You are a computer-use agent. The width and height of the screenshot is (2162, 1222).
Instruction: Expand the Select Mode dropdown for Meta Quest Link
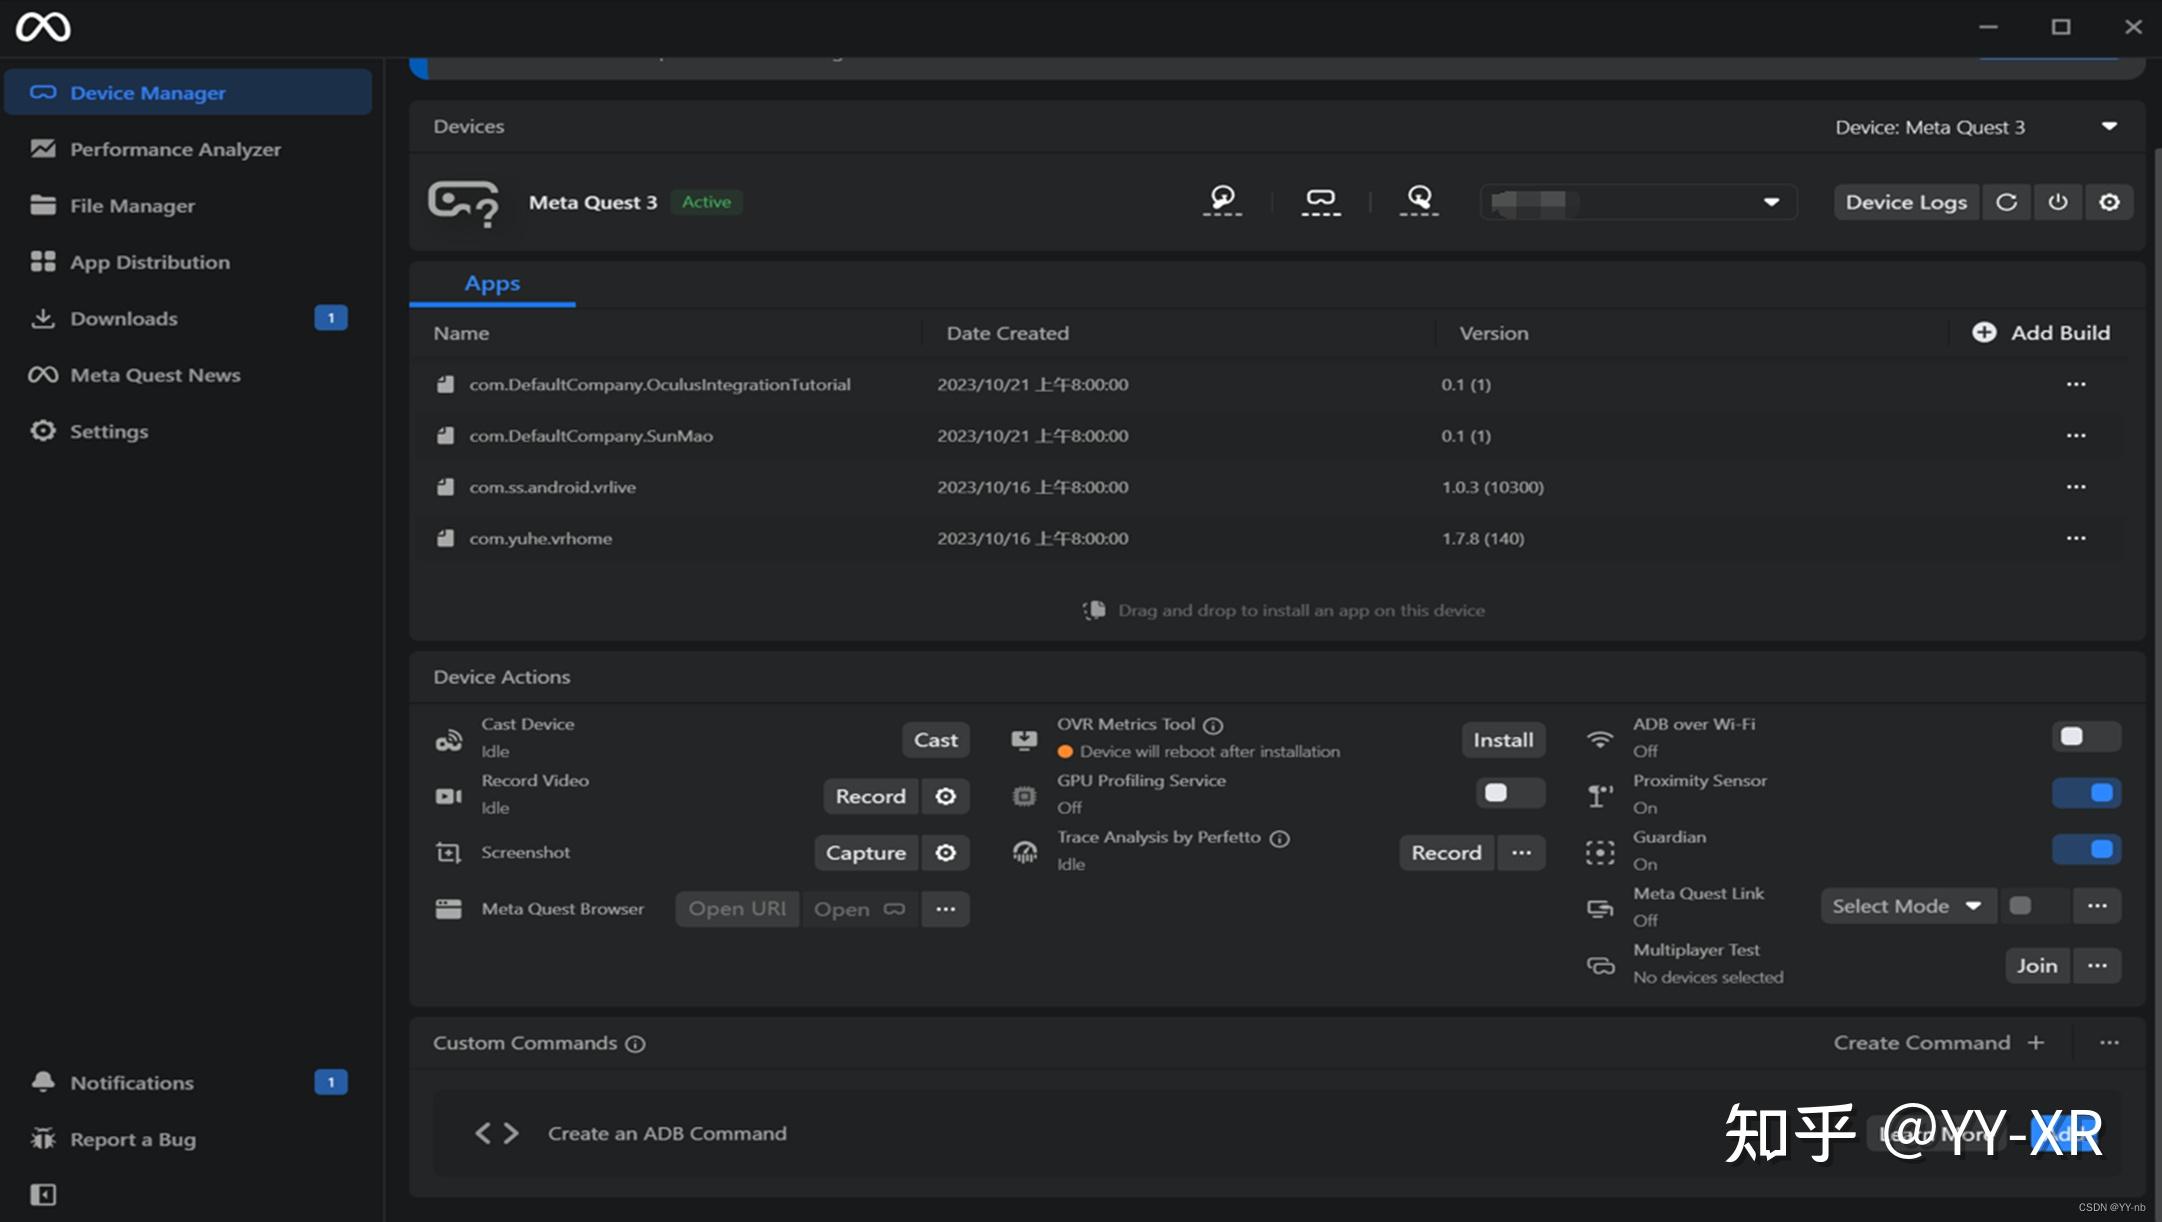(x=1906, y=905)
